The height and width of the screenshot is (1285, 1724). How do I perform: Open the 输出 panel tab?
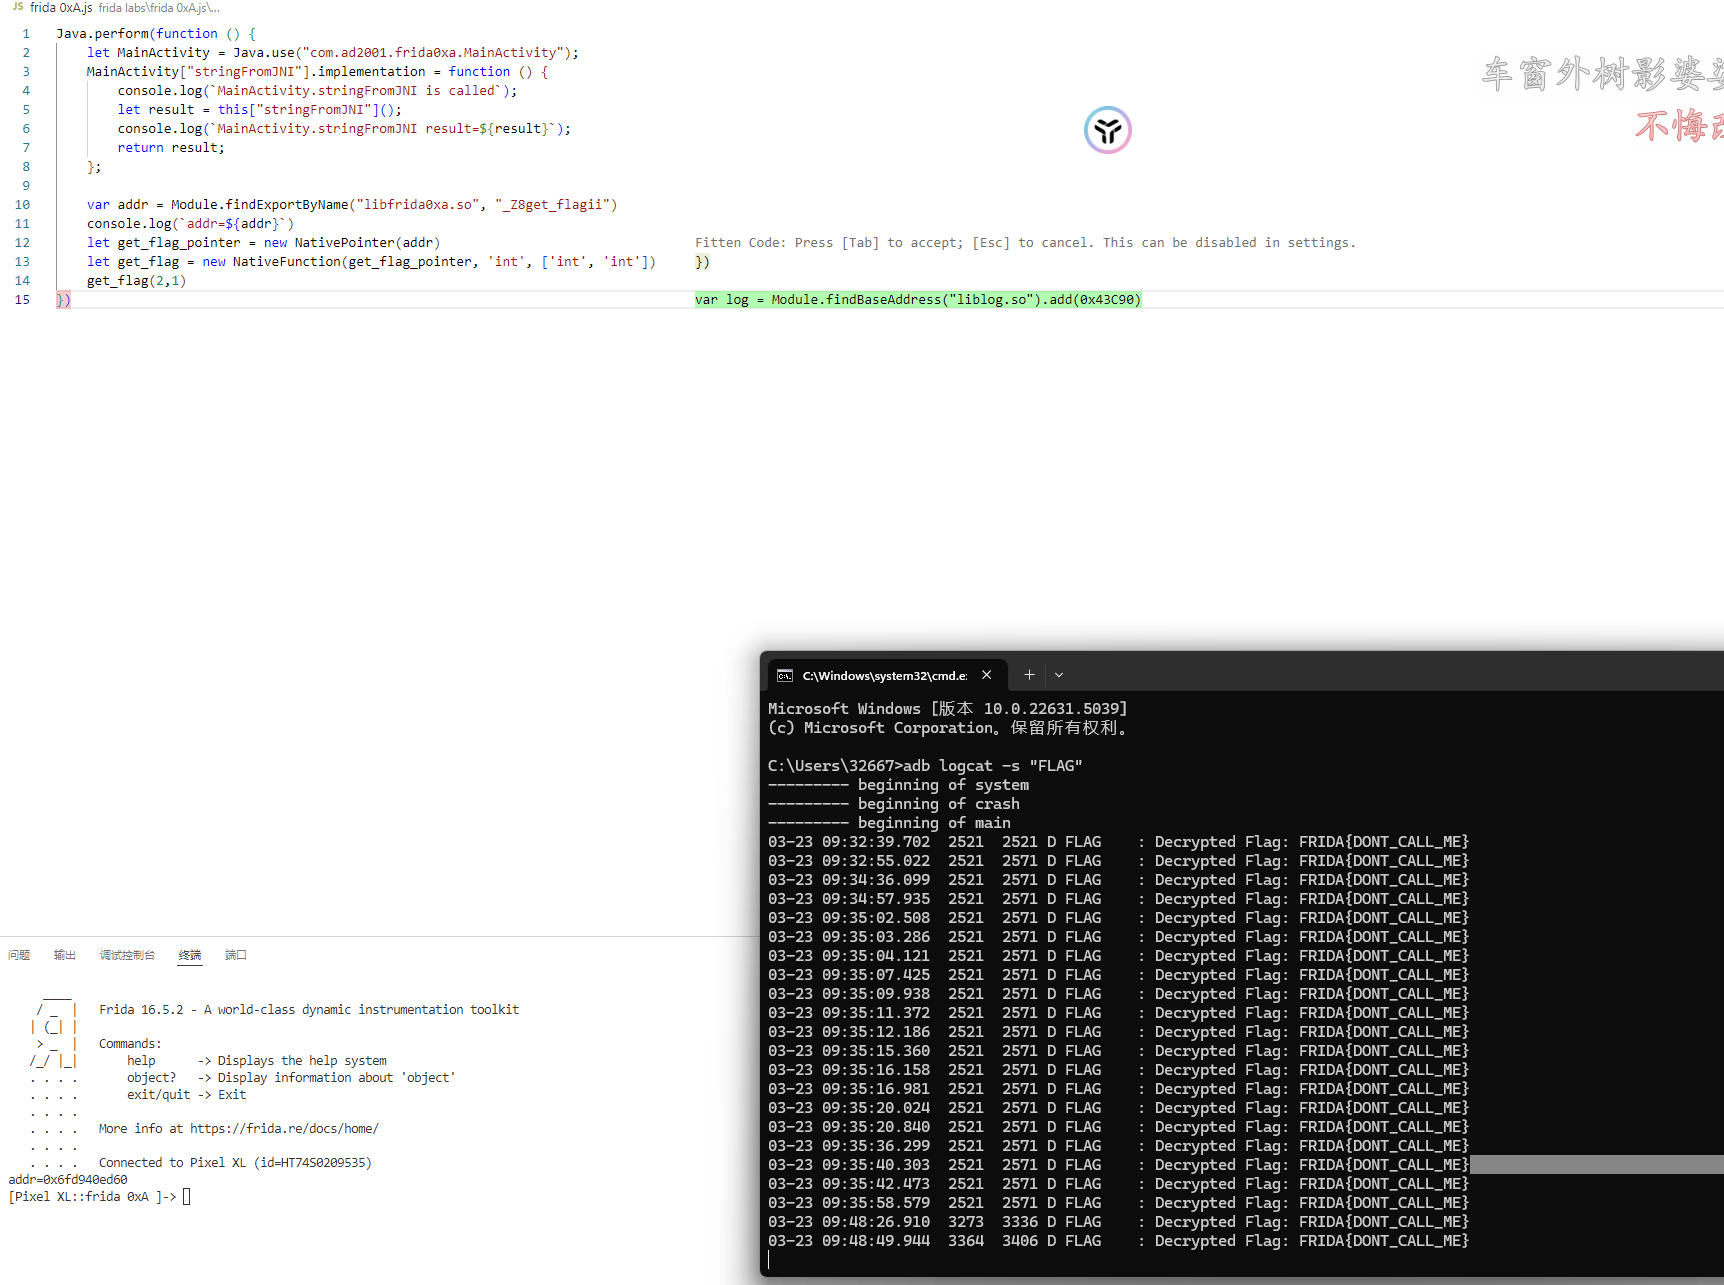pyautogui.click(x=65, y=955)
